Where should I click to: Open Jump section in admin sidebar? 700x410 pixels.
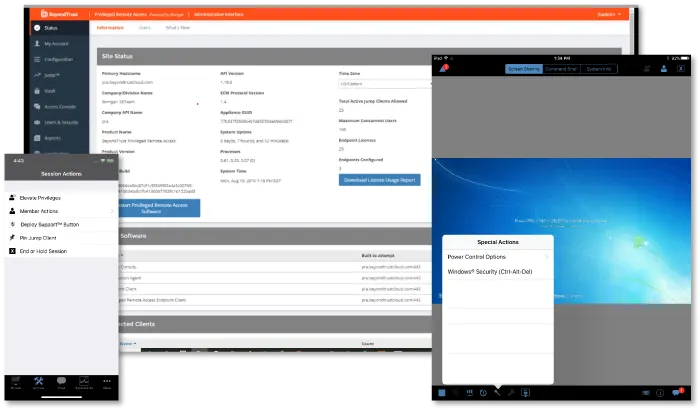59,75
